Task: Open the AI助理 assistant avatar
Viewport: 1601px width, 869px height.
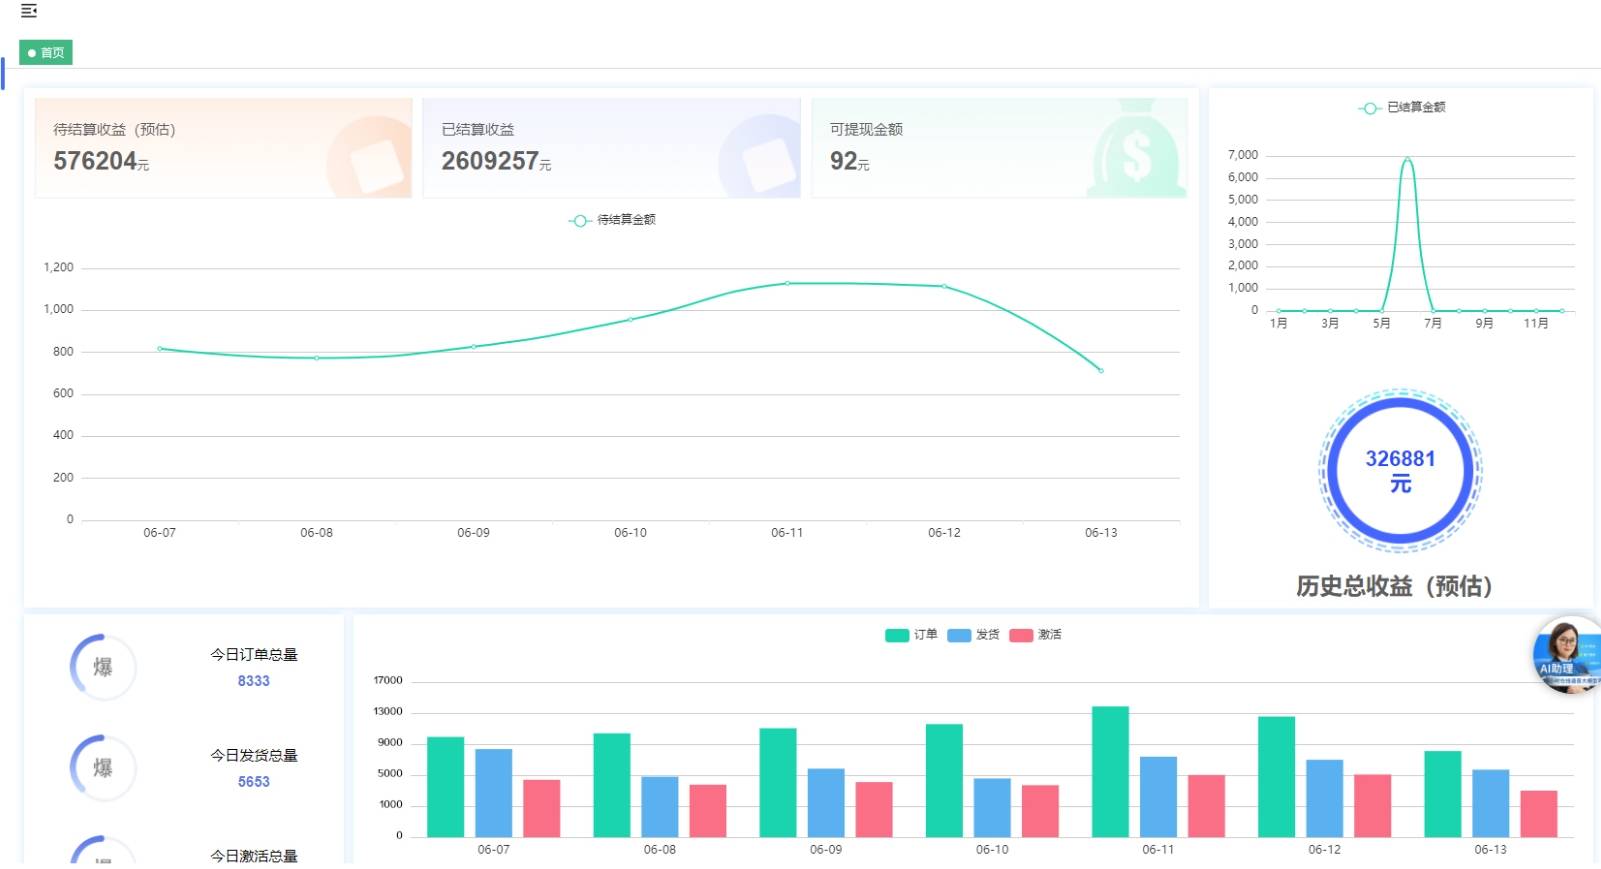Action: (1566, 655)
